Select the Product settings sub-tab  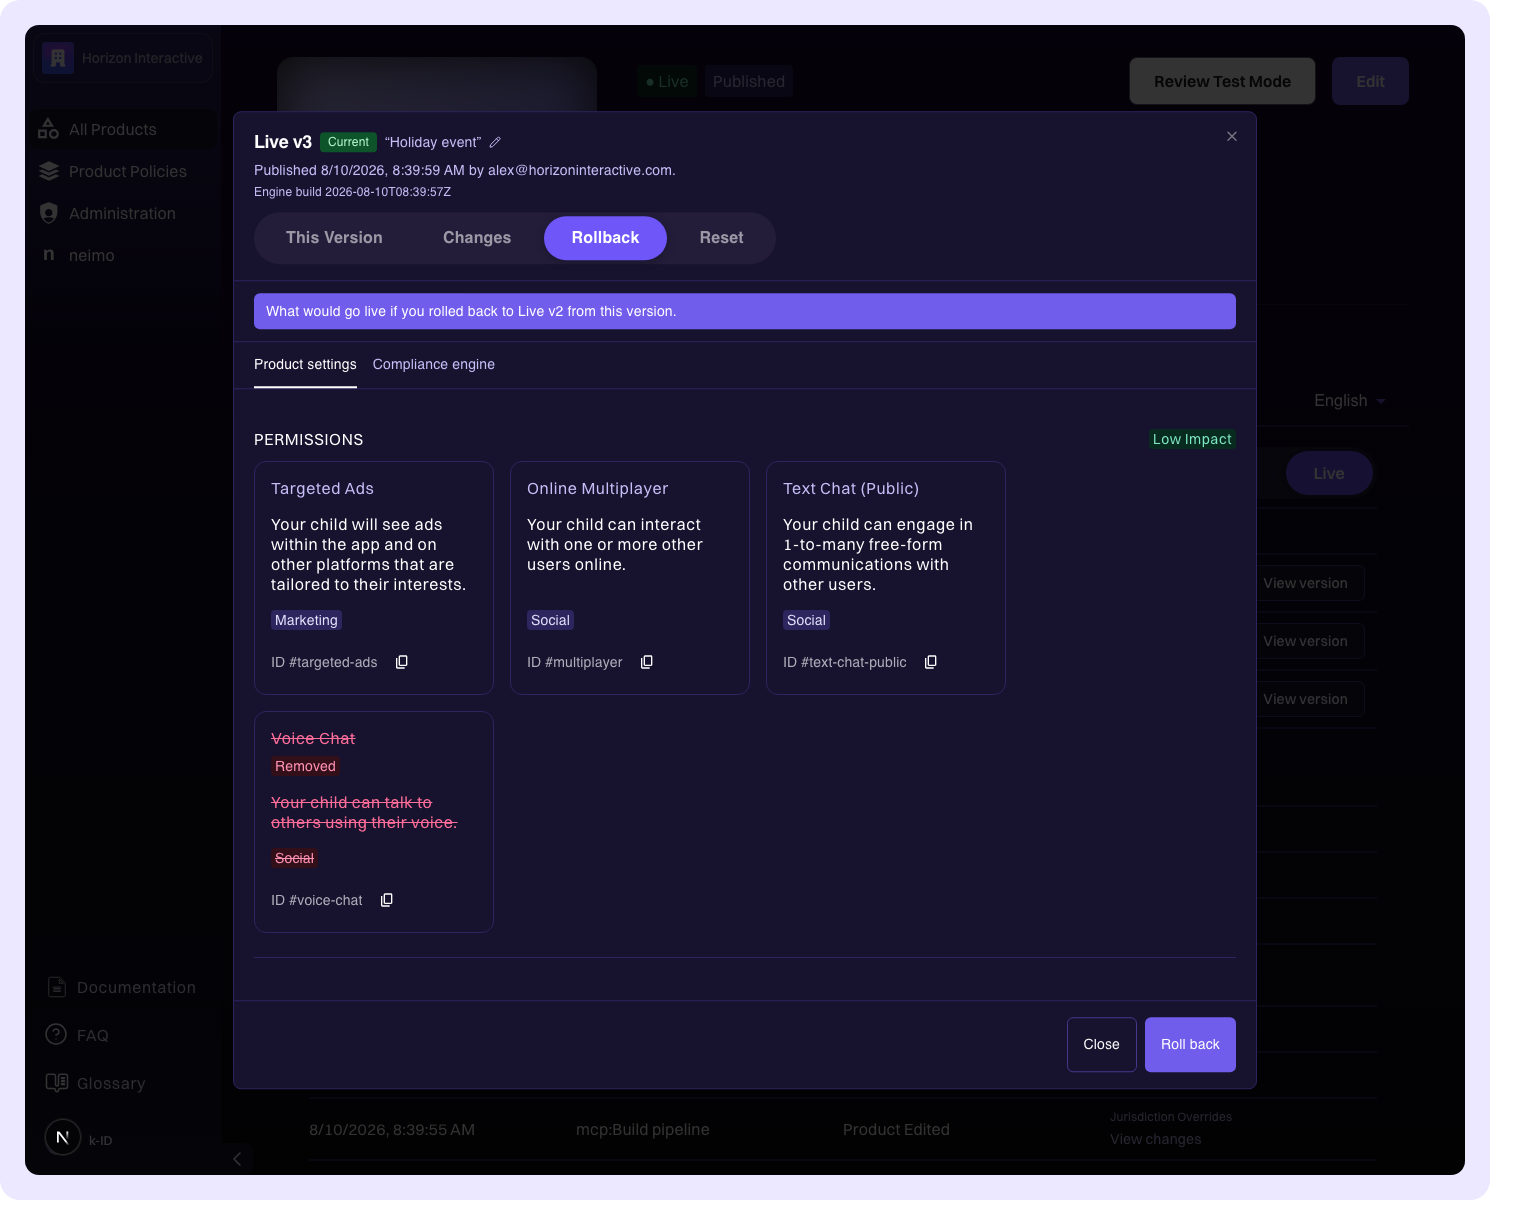(x=305, y=365)
